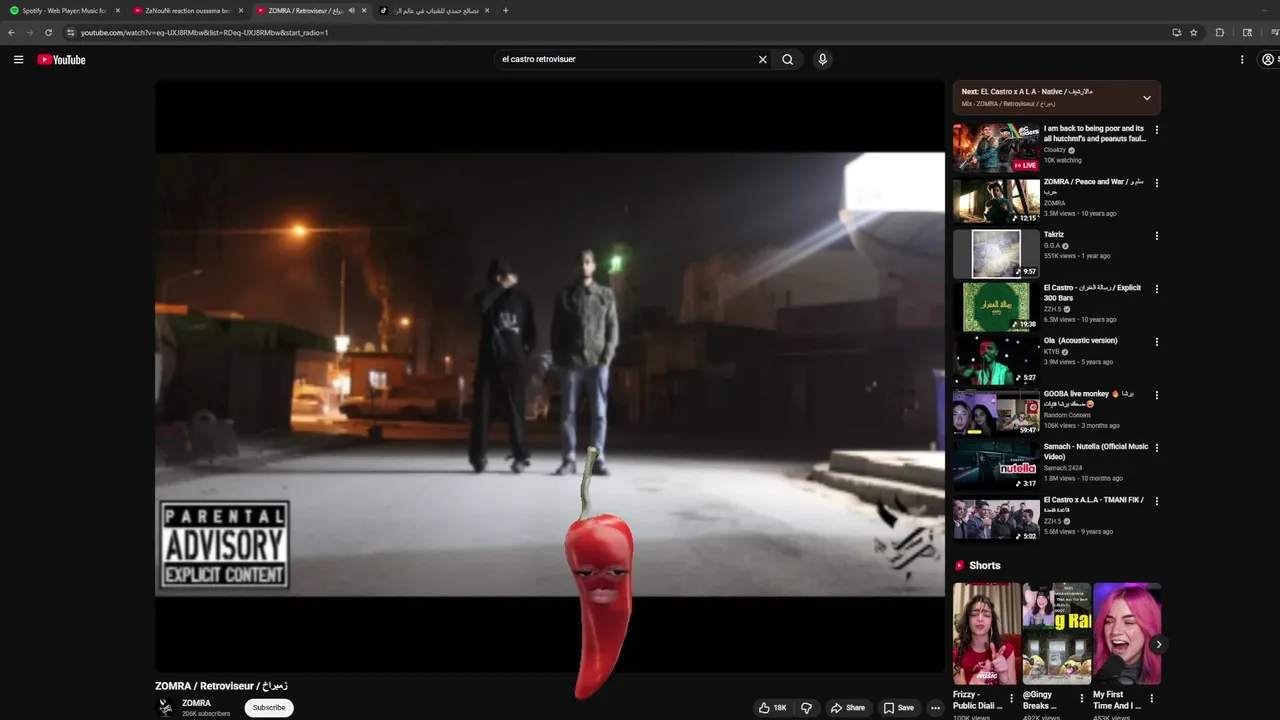This screenshot has width=1280, height=720.
Task: Click the browser forward arrow
Action: click(x=29, y=32)
